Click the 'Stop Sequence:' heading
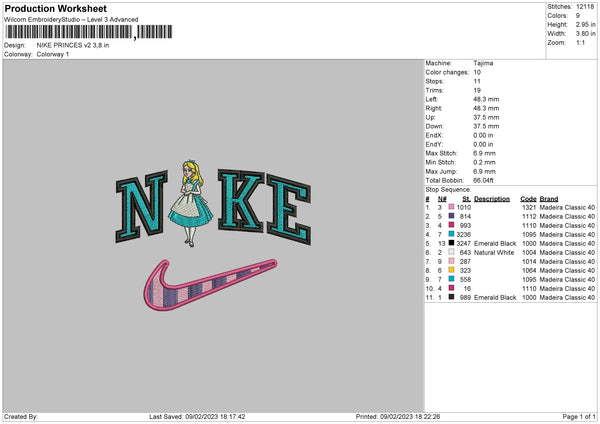 click(448, 190)
